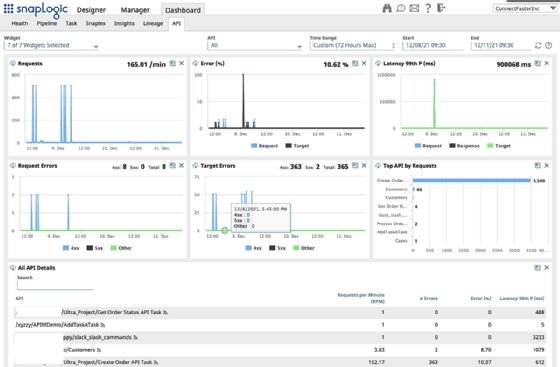Click the End date field

[500, 45]
